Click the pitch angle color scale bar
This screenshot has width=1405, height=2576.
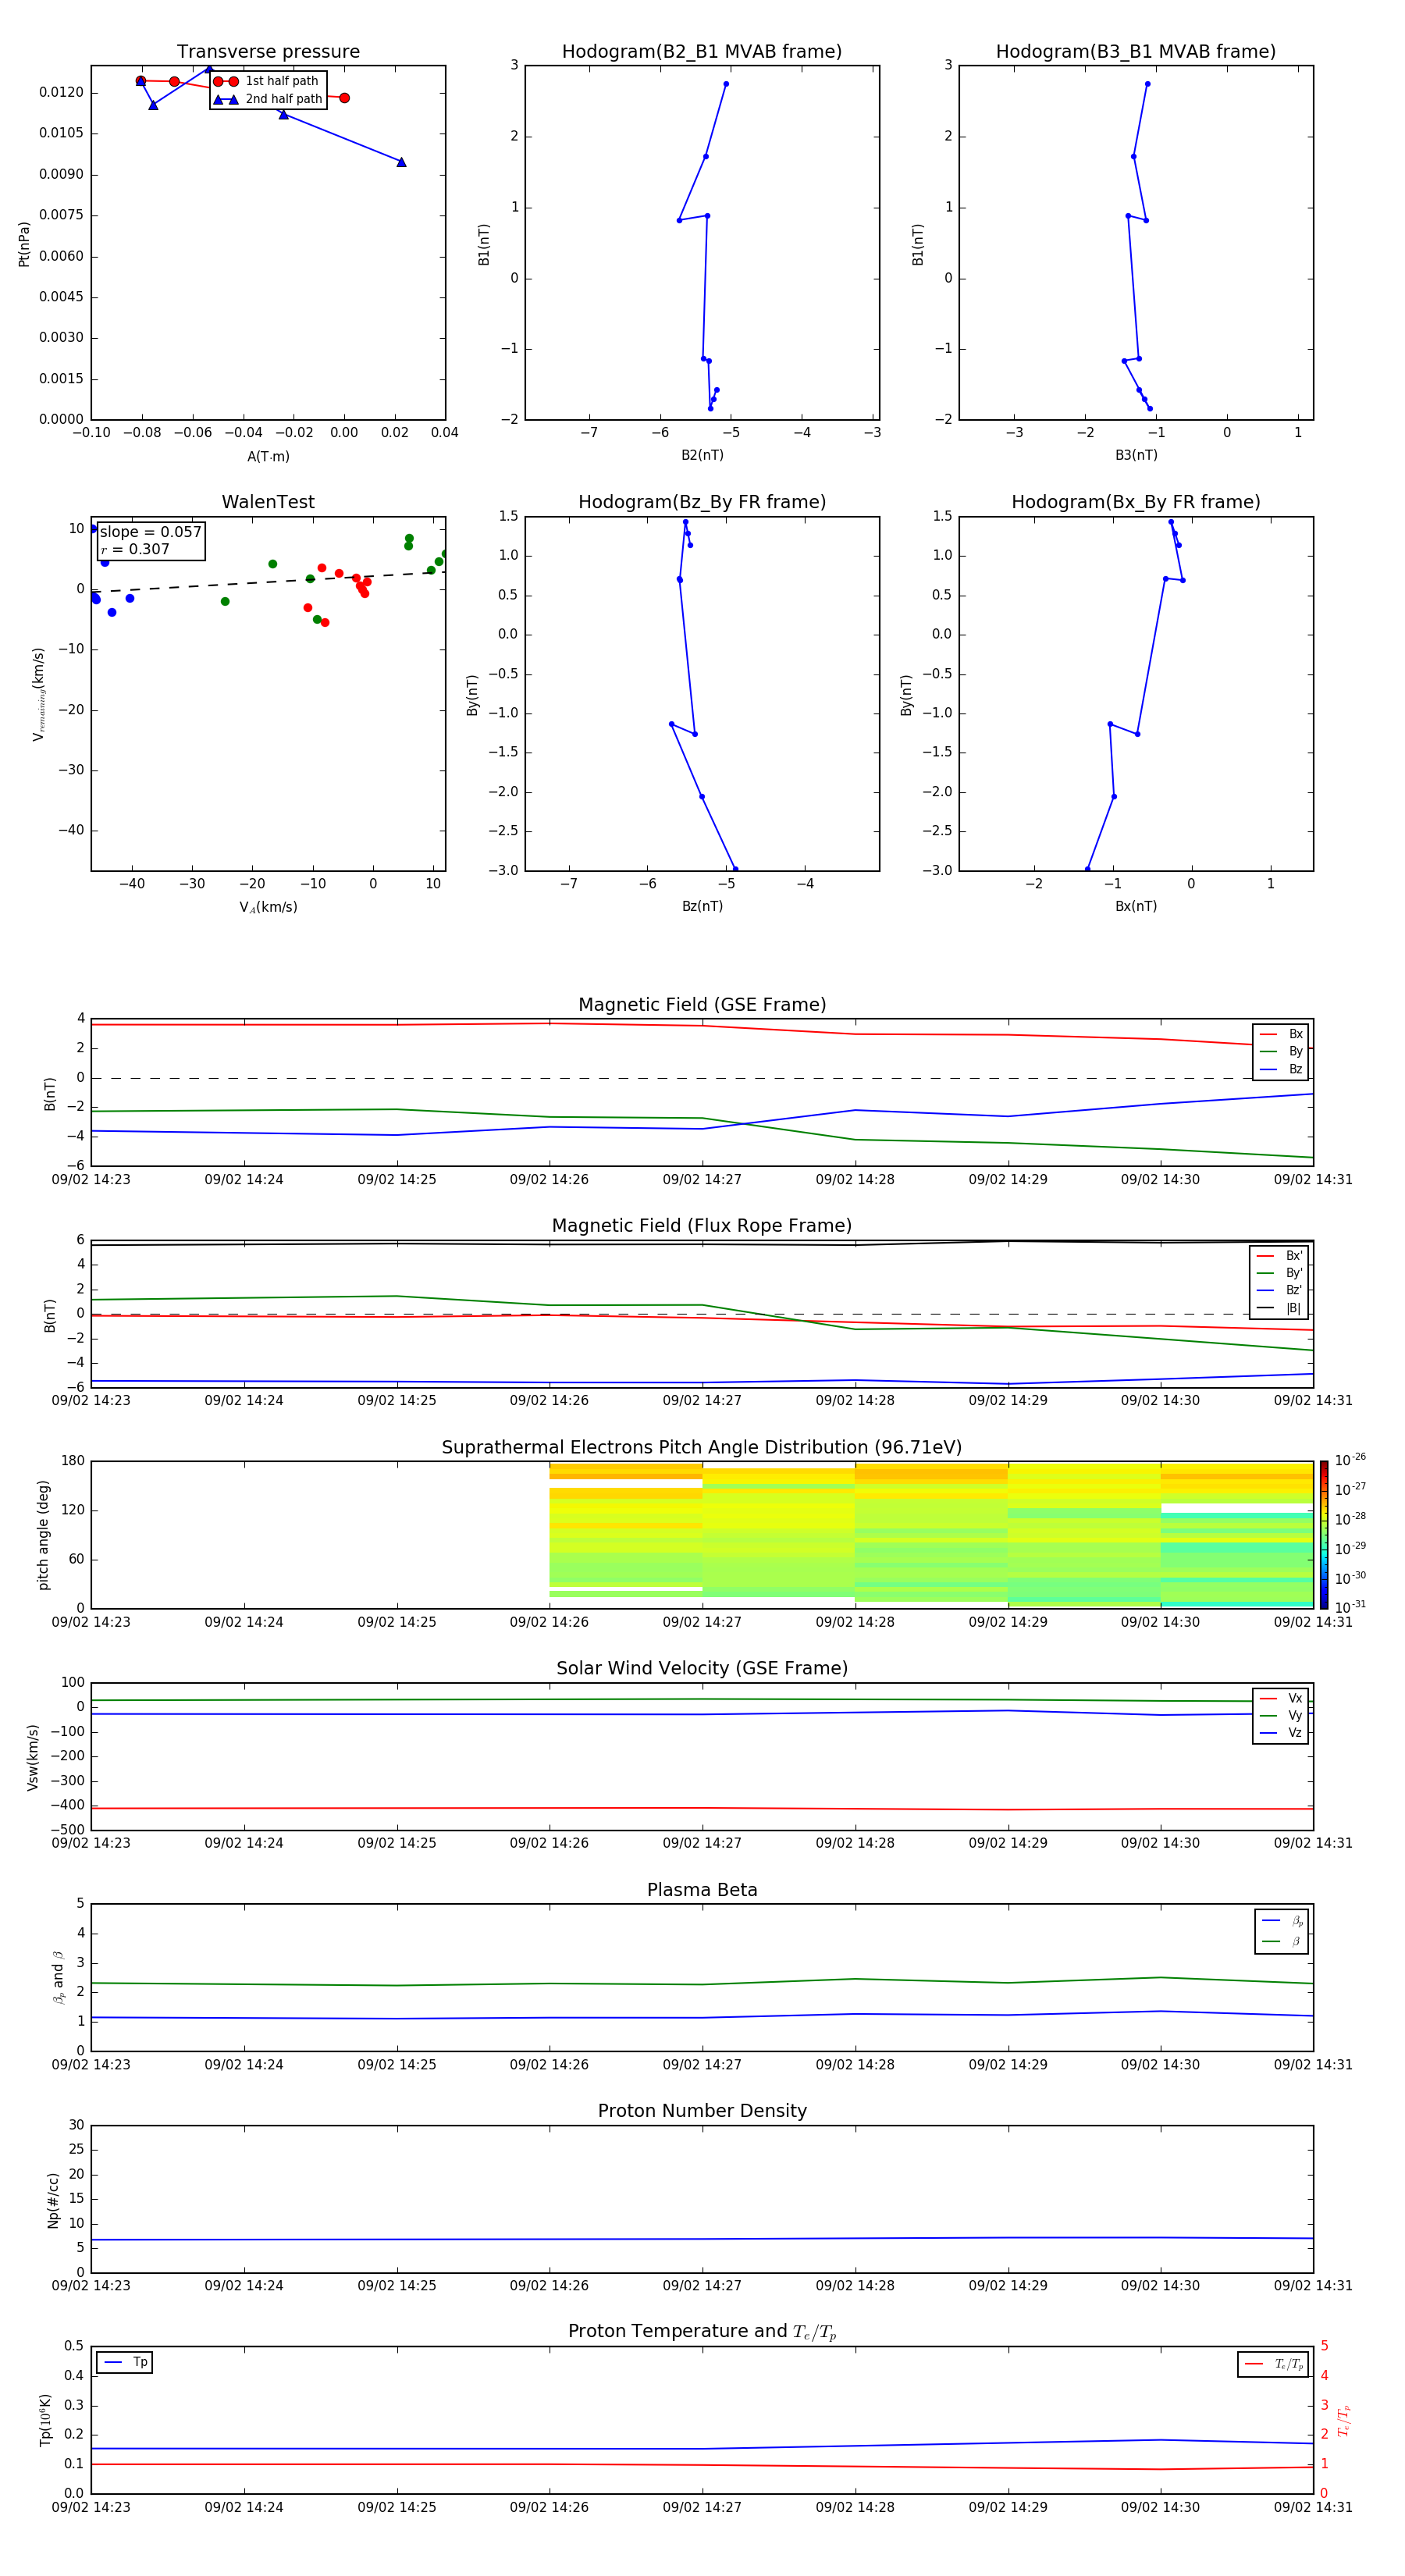[1323, 1535]
